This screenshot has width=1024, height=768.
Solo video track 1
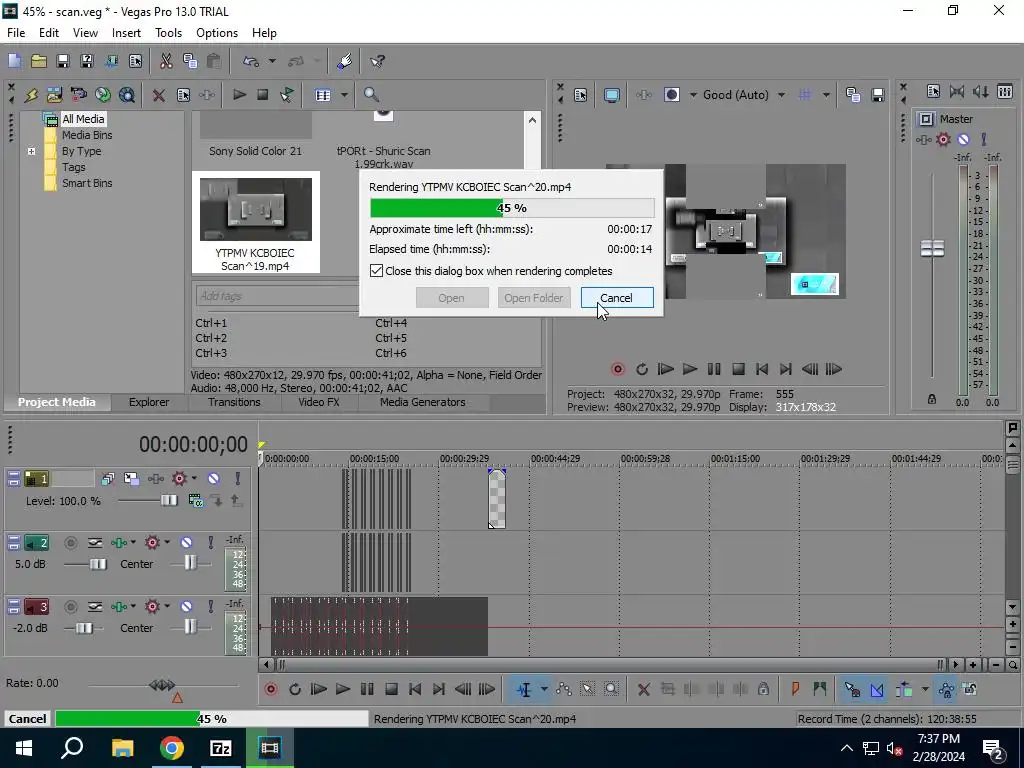238,479
